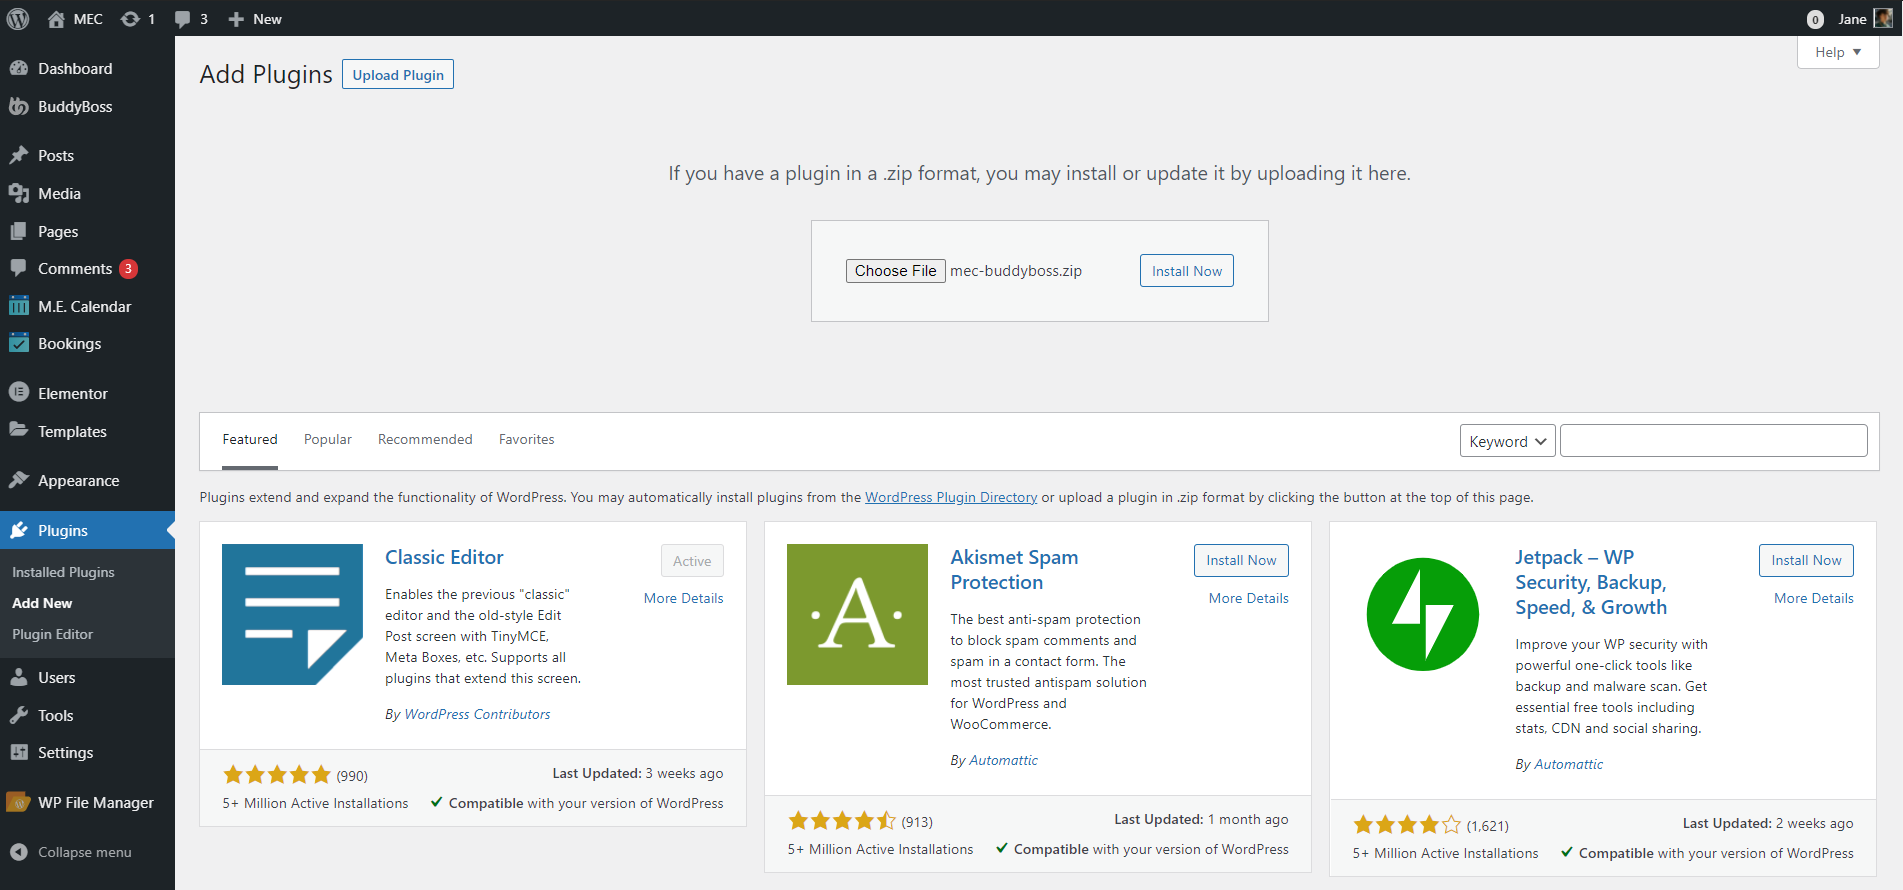The height and width of the screenshot is (890, 1903).
Task: Click the Bookings checkmark icon
Action: pyautogui.click(x=19, y=343)
